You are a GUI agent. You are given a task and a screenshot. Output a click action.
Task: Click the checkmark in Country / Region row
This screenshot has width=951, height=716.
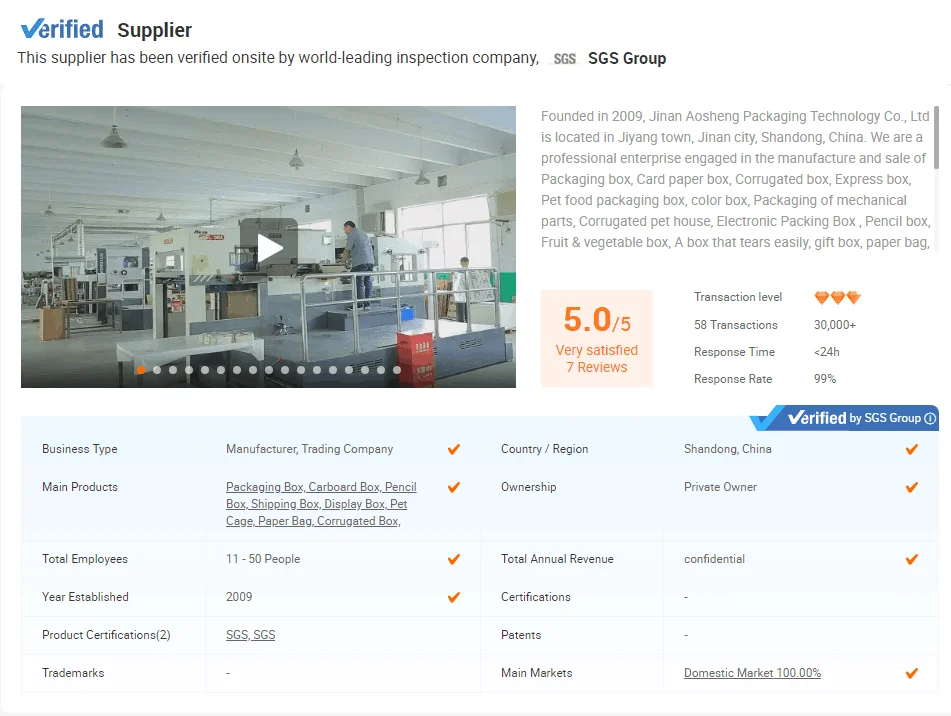pyautogui.click(x=912, y=449)
